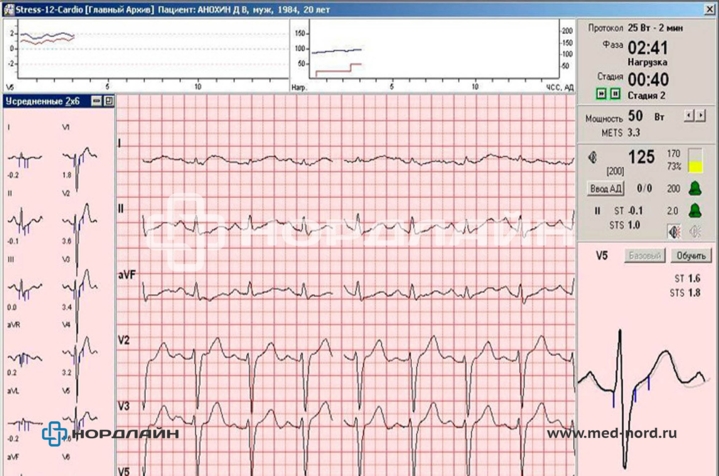This screenshot has width=719, height=476.
Task: Toggle the greyed-out mute speaker icon
Action: coord(694,231)
